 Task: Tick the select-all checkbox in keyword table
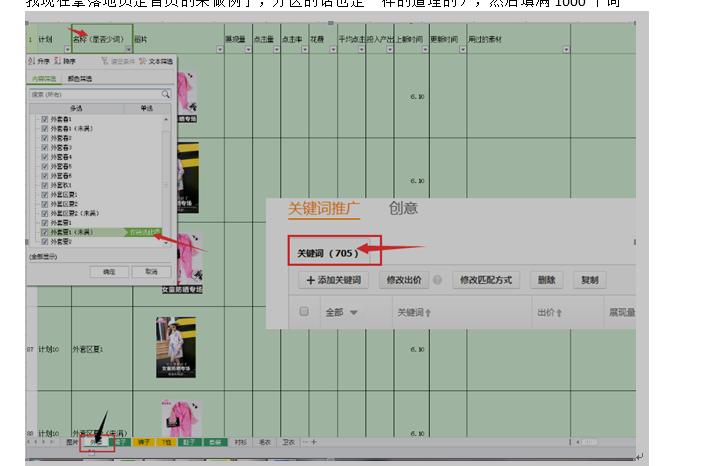tap(304, 311)
